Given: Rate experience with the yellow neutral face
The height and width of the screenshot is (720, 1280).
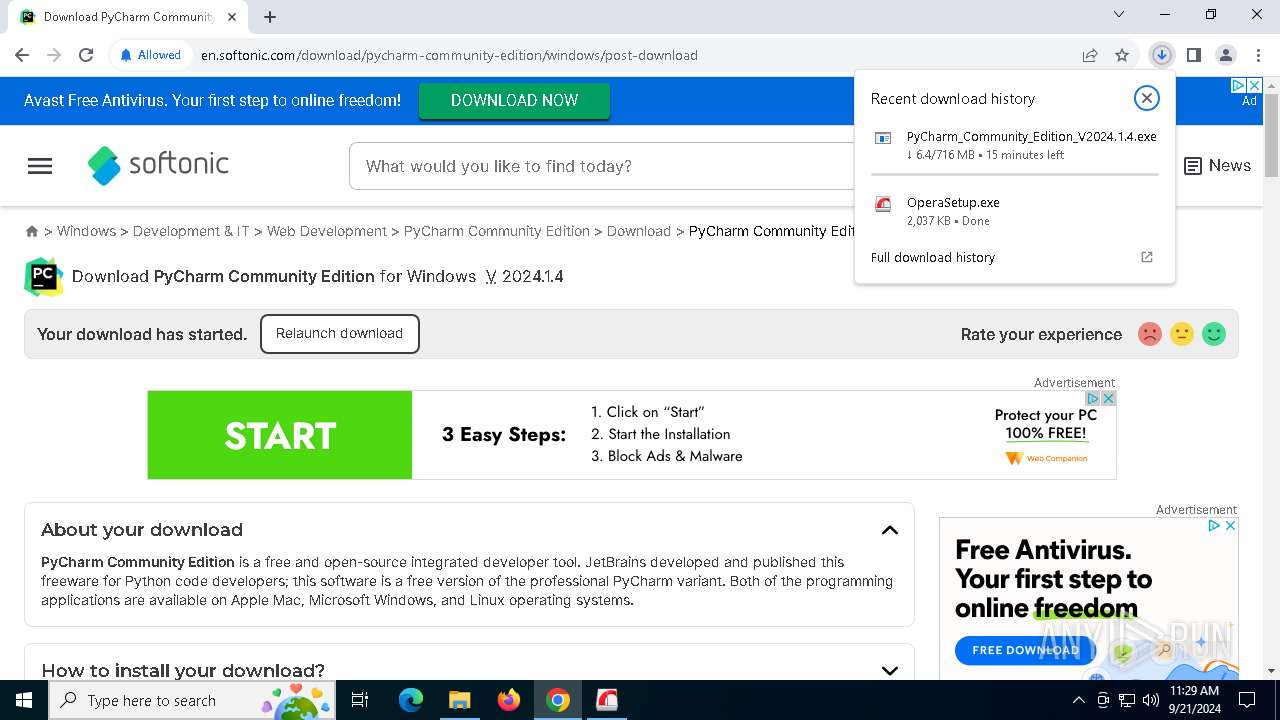Looking at the screenshot, I should tap(1182, 334).
